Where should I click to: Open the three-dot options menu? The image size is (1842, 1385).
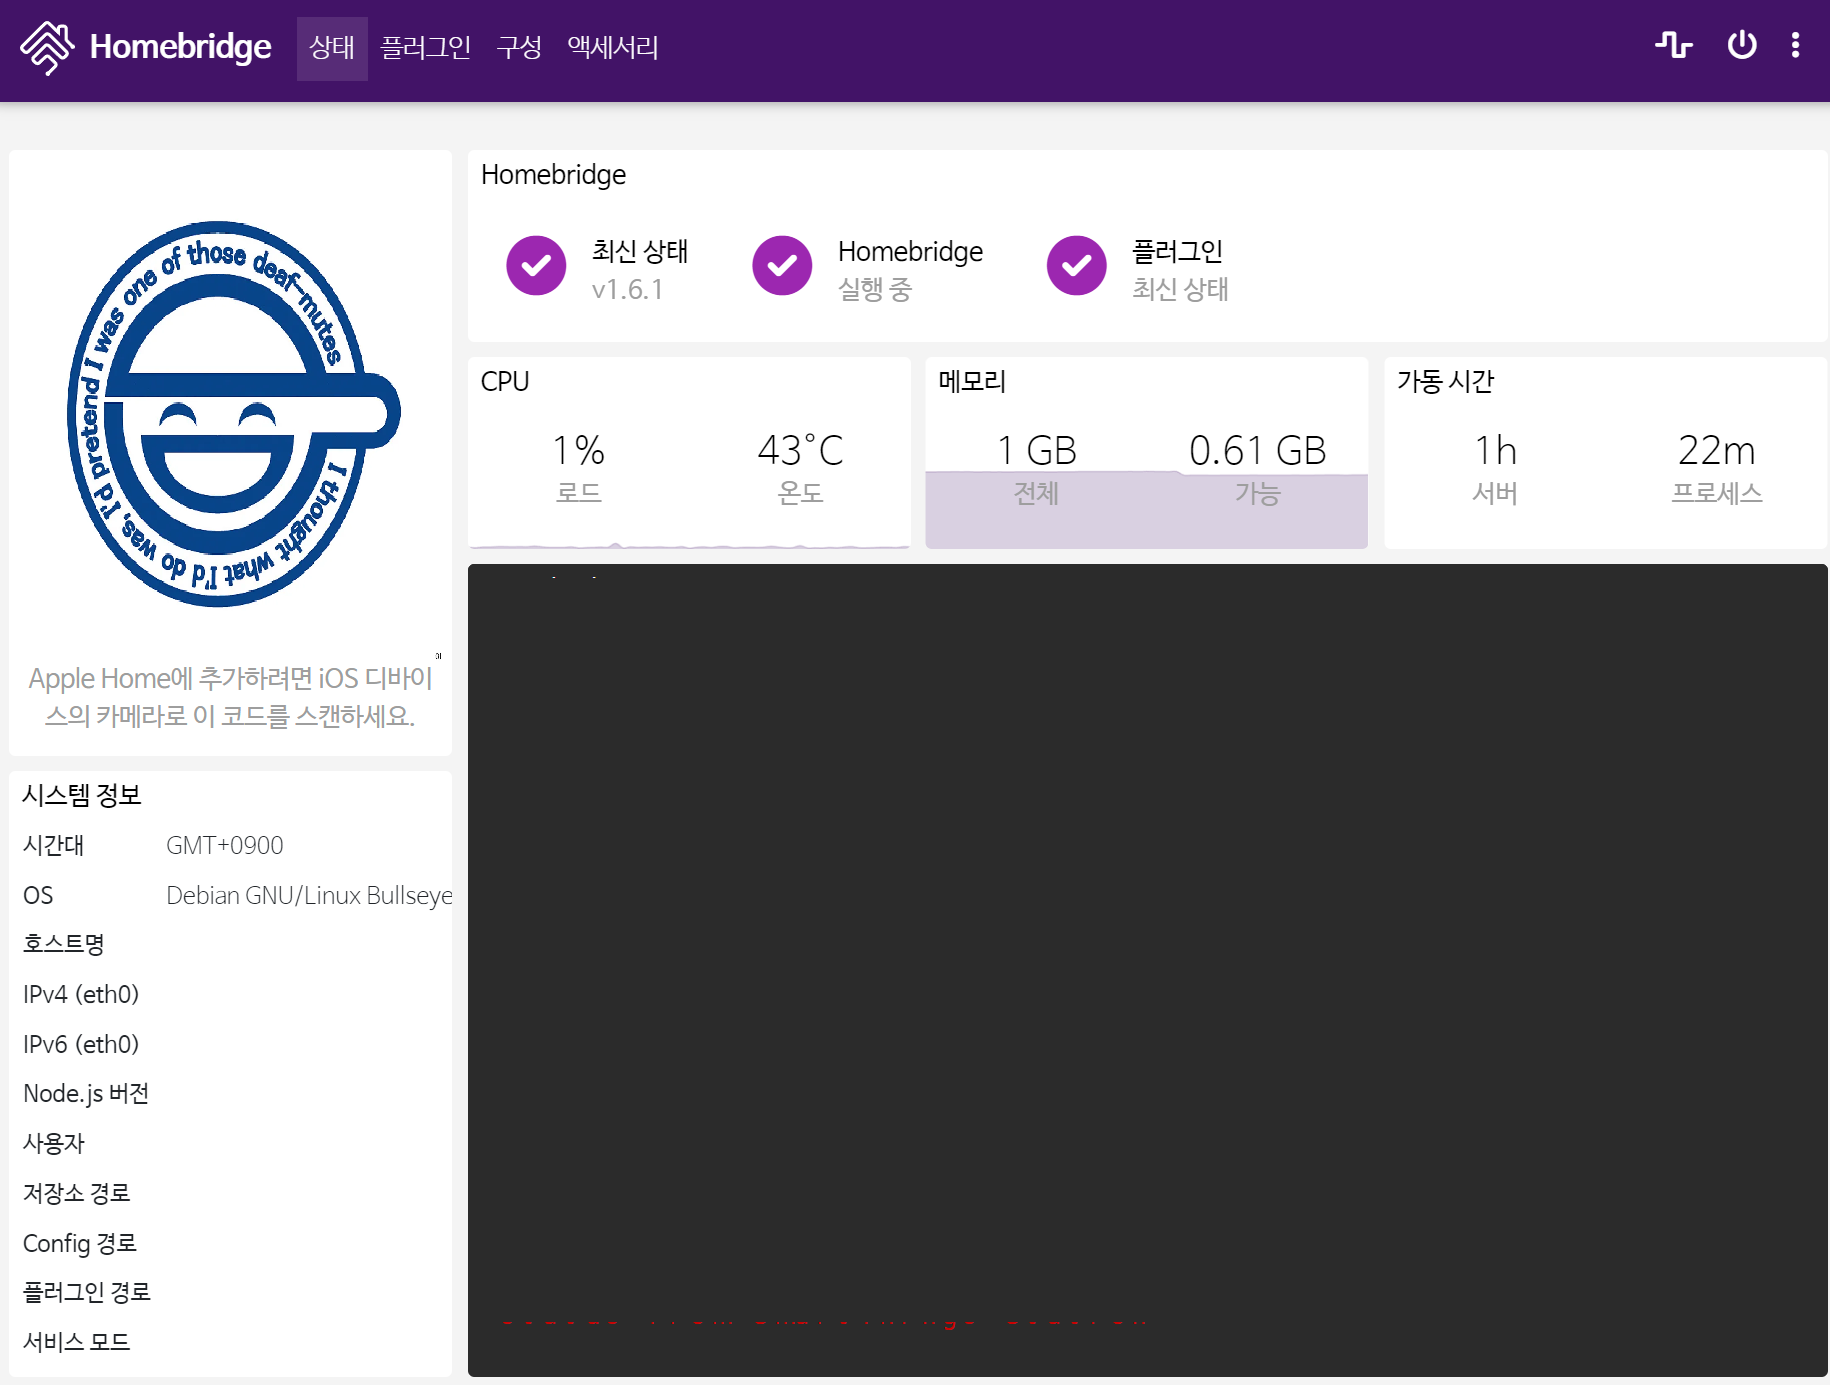click(1796, 45)
